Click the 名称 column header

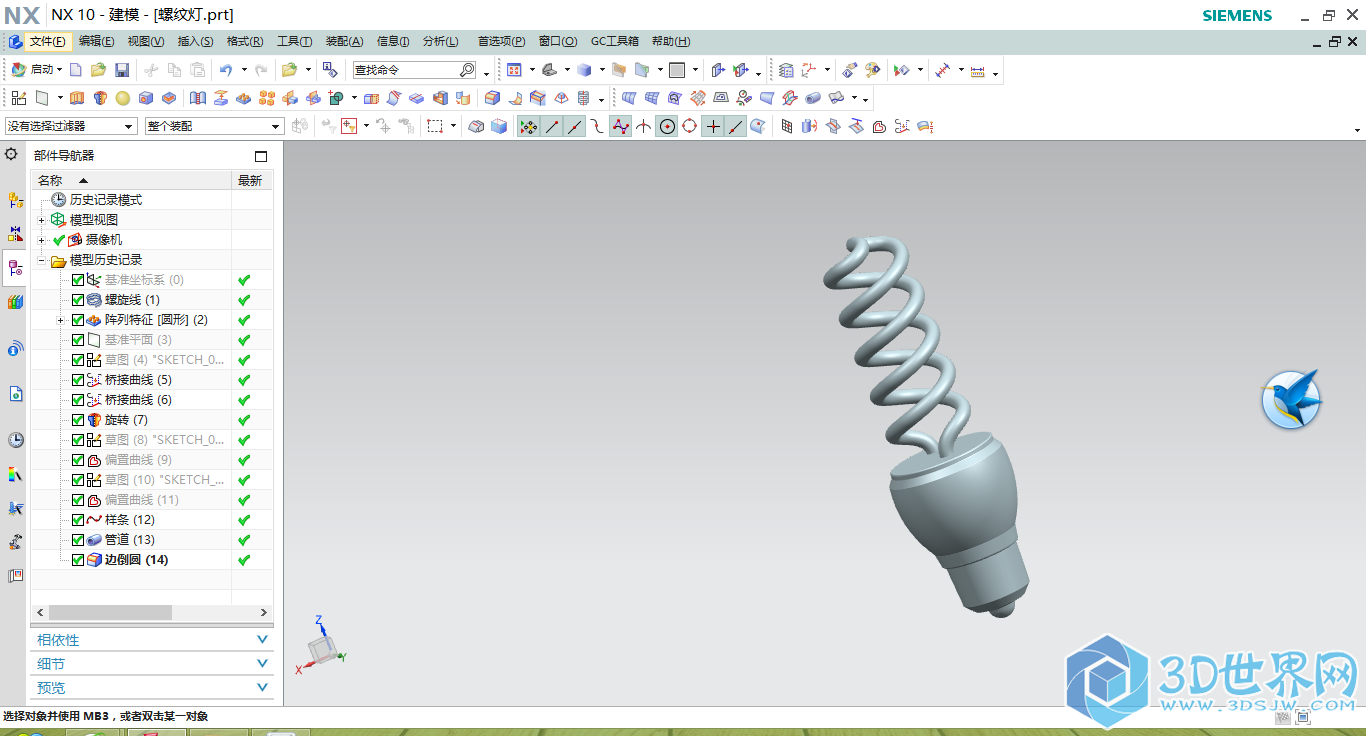pyautogui.click(x=131, y=180)
